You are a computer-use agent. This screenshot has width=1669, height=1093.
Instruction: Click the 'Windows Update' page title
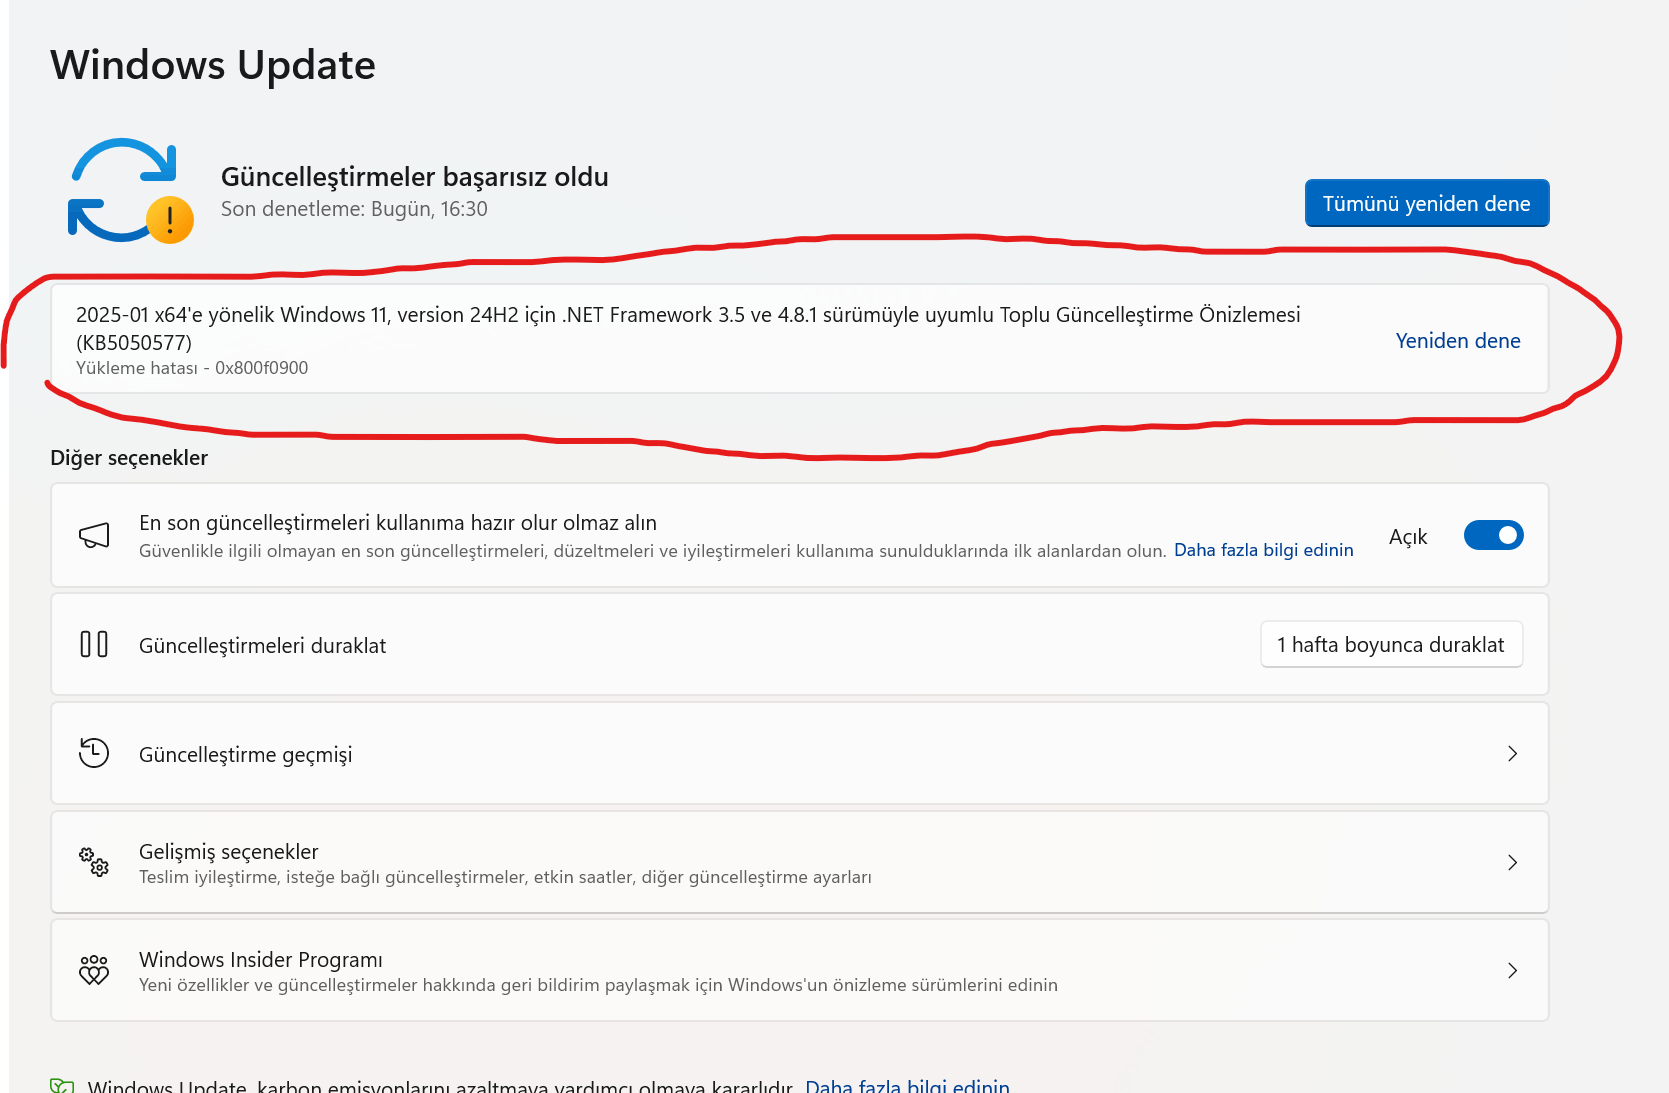click(x=213, y=65)
